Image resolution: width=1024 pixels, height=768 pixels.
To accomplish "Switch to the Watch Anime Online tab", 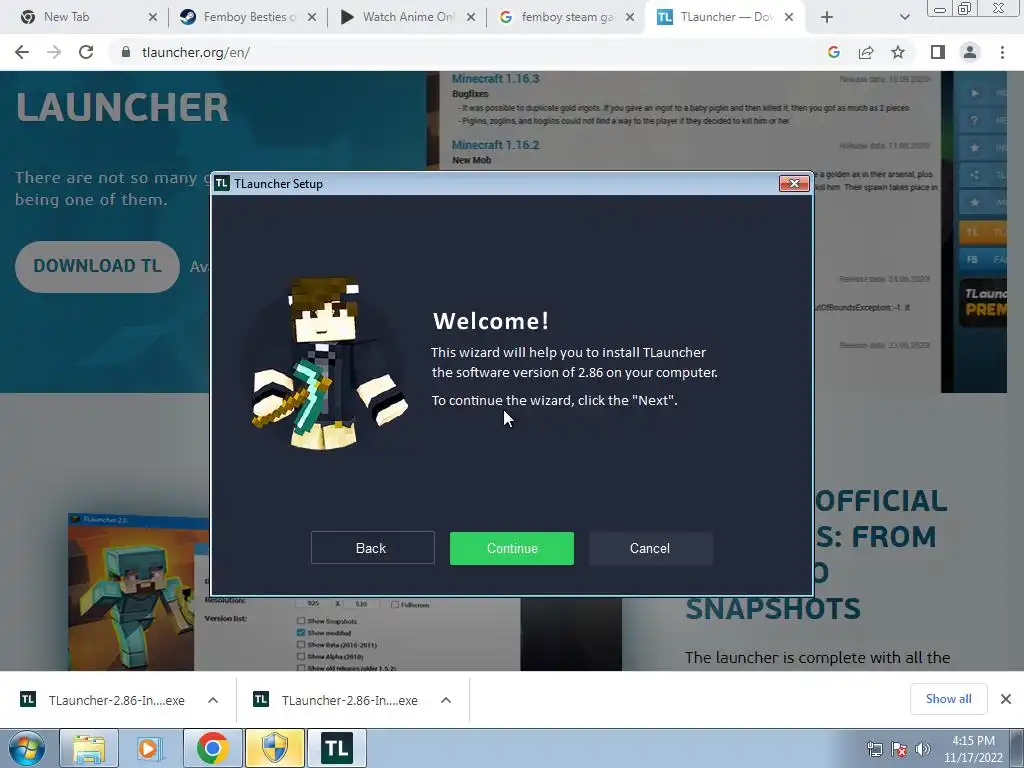I will (406, 17).
